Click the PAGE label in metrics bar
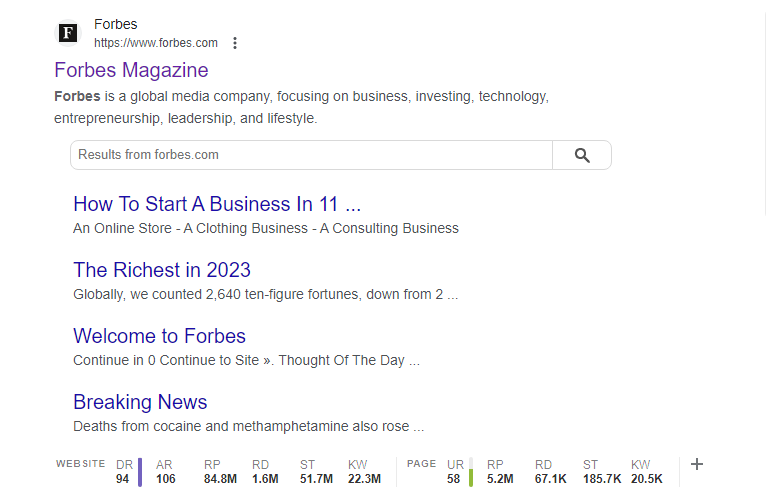 [x=422, y=464]
